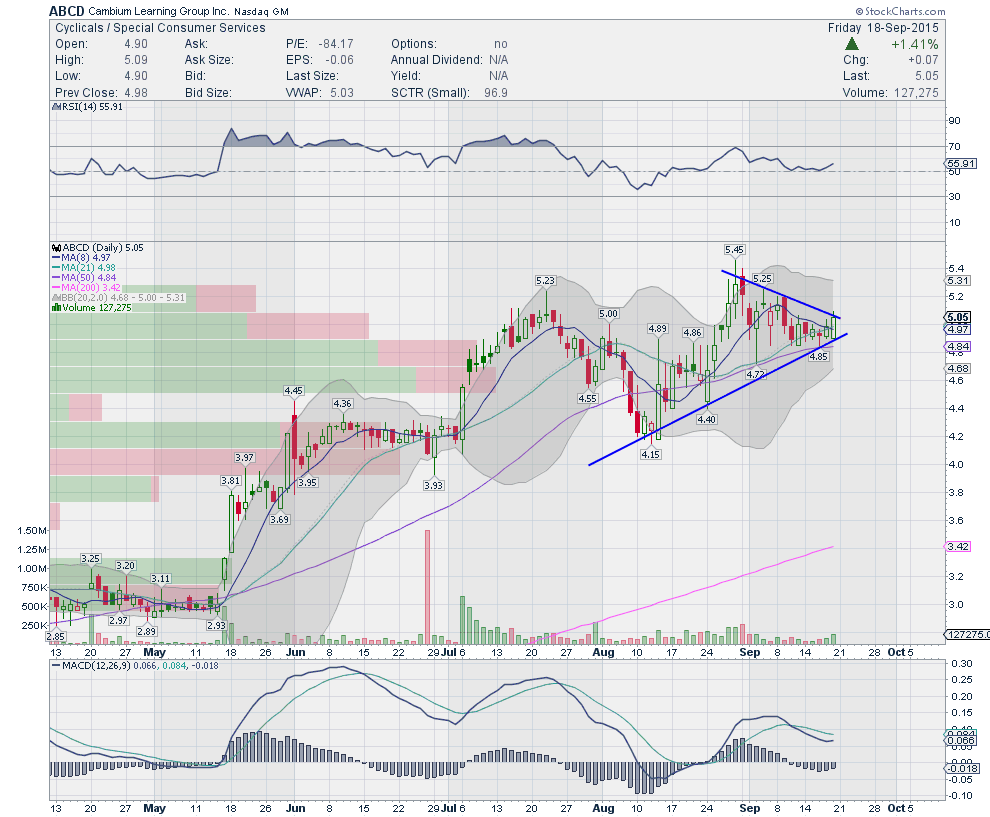Image resolution: width=990 pixels, height=817 pixels.
Task: Click the 3.81 price label
Action: (x=230, y=480)
